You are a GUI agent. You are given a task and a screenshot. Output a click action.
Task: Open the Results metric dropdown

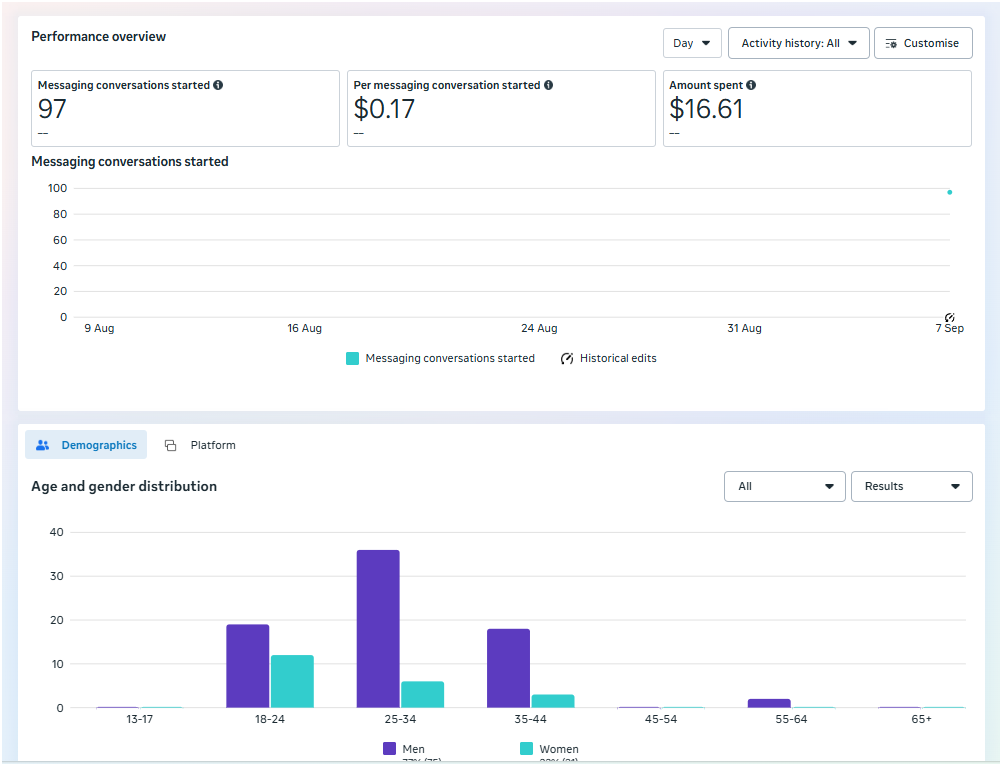pos(911,487)
